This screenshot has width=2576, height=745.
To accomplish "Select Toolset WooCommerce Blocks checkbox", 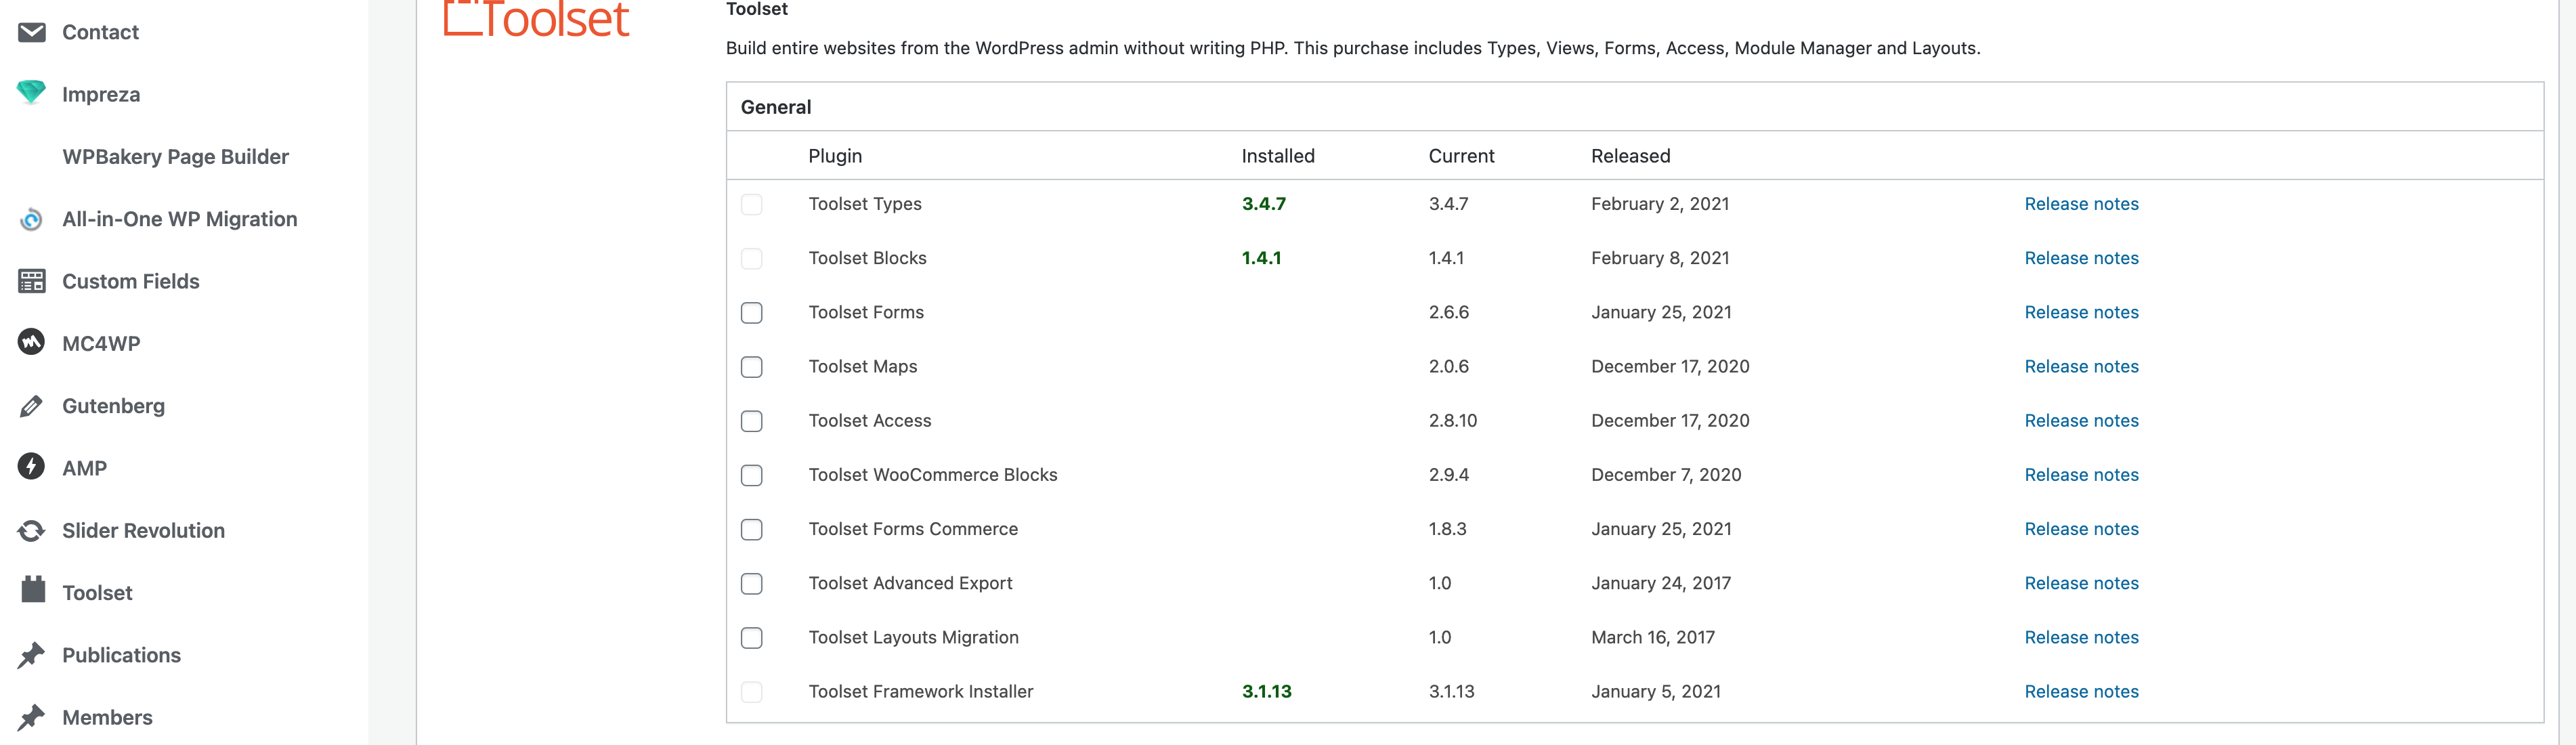I will tap(752, 475).
